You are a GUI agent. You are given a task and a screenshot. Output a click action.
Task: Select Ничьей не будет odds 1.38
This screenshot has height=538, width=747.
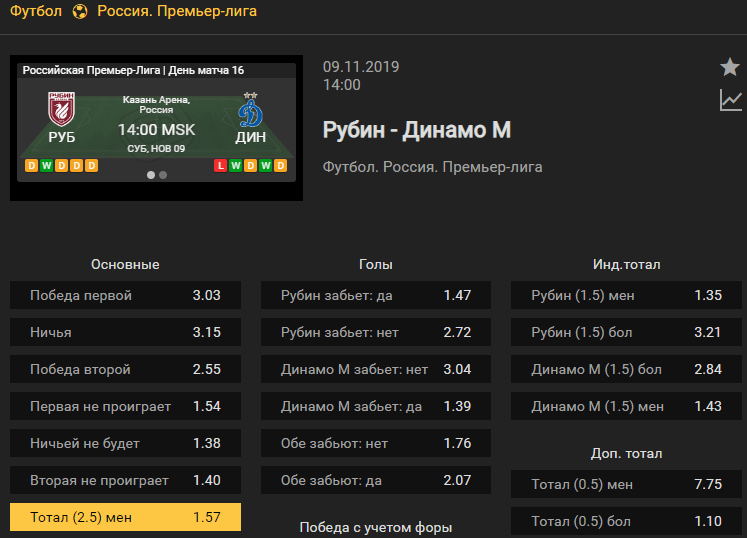(125, 443)
